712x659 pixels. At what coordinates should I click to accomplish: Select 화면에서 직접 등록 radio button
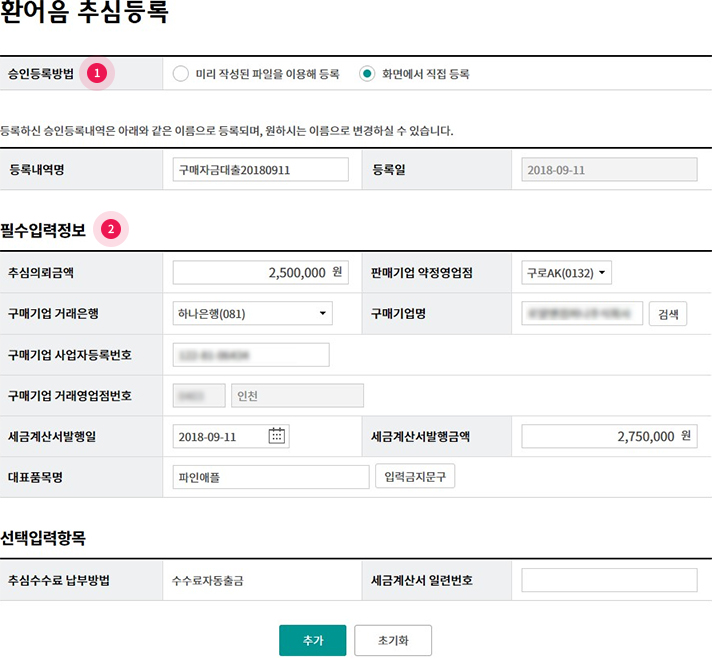coord(367,73)
